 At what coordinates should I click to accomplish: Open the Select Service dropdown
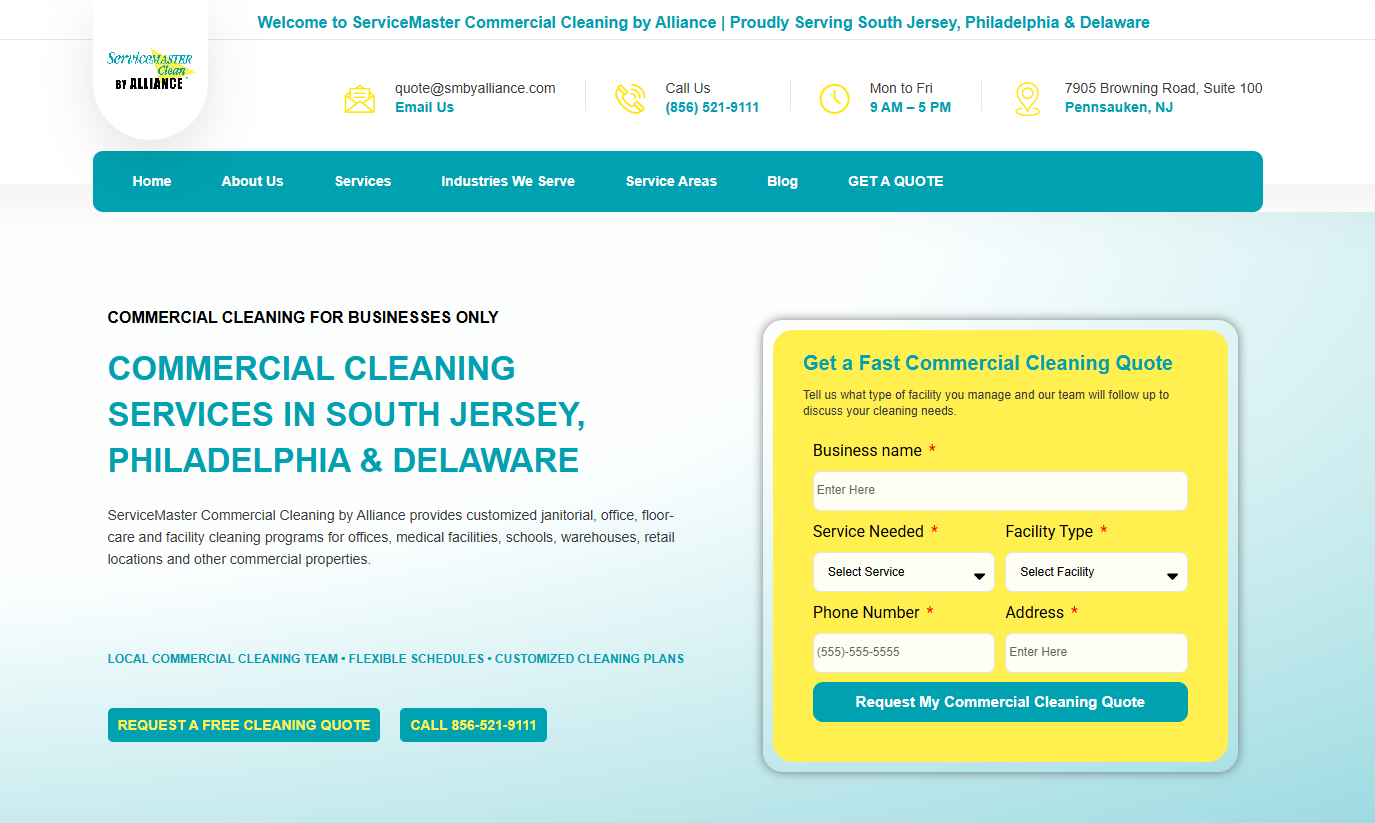tap(904, 572)
